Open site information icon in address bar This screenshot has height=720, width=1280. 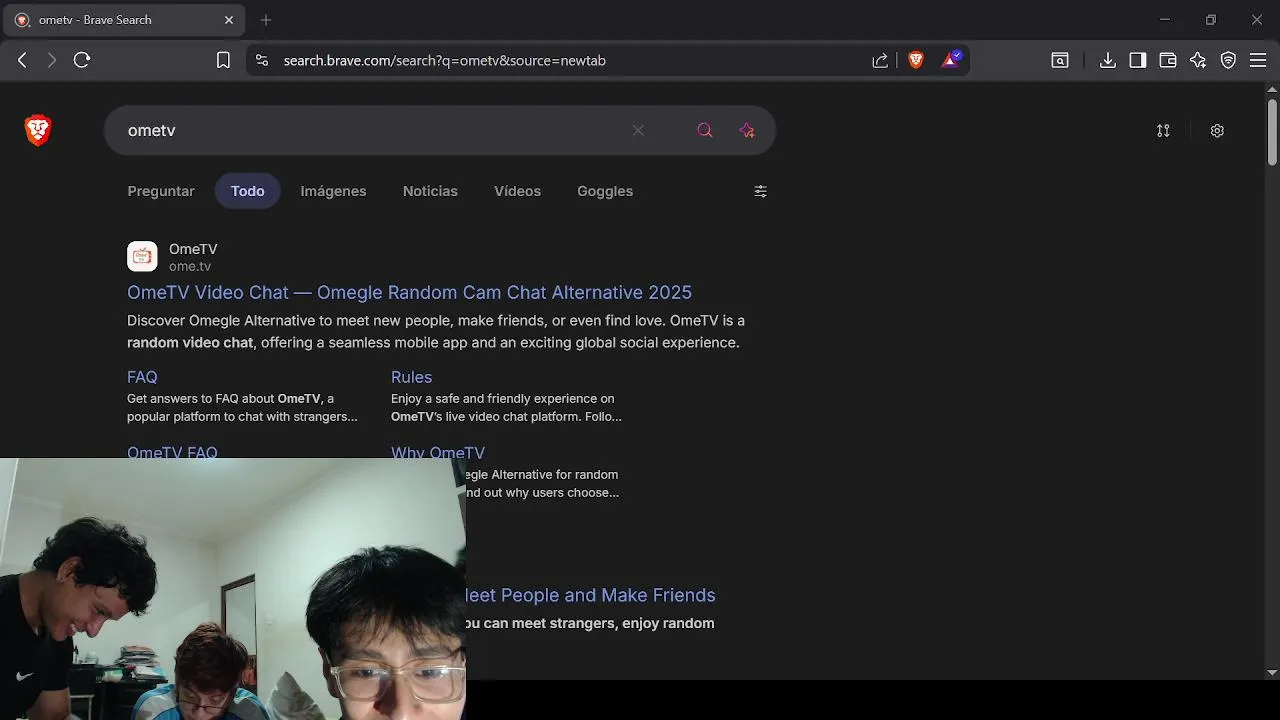pyautogui.click(x=262, y=60)
